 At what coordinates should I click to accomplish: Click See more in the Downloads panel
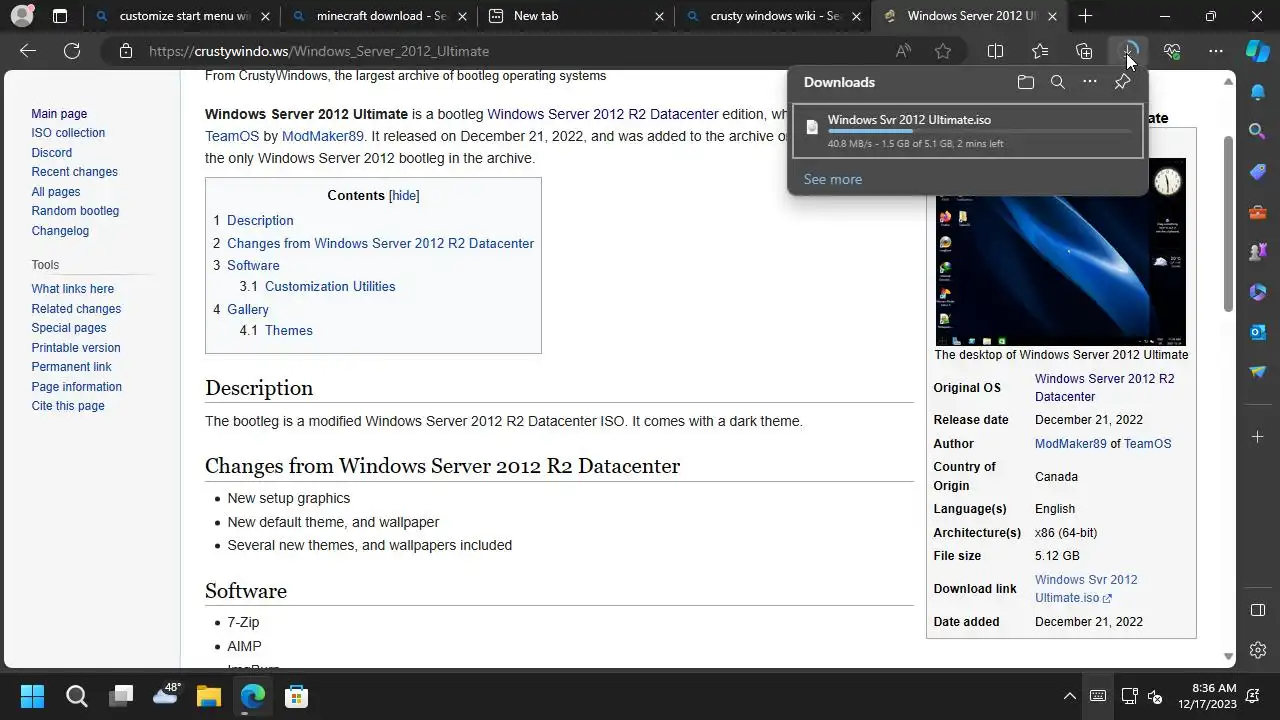[833, 179]
